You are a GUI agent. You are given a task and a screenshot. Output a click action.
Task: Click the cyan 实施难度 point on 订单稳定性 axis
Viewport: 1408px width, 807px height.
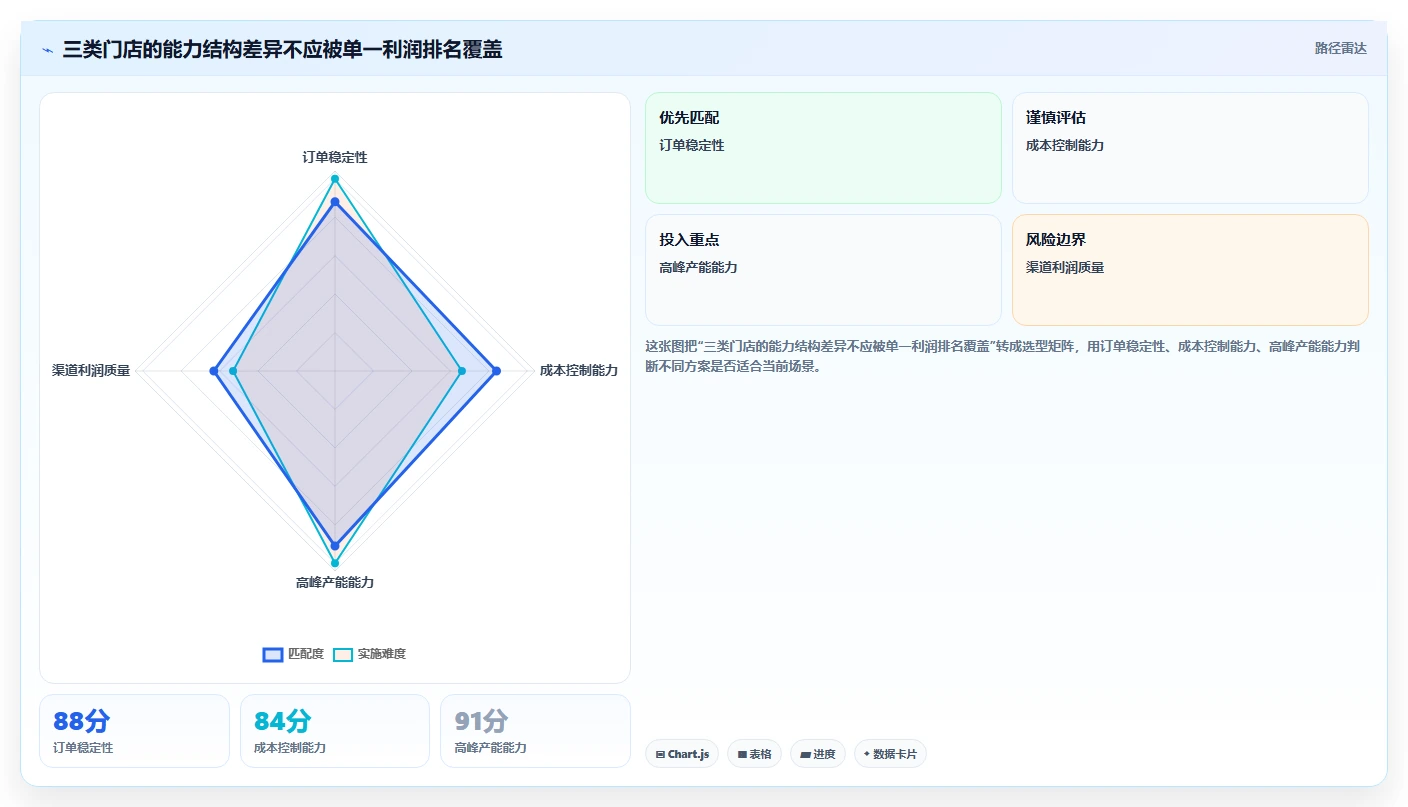pos(335,179)
